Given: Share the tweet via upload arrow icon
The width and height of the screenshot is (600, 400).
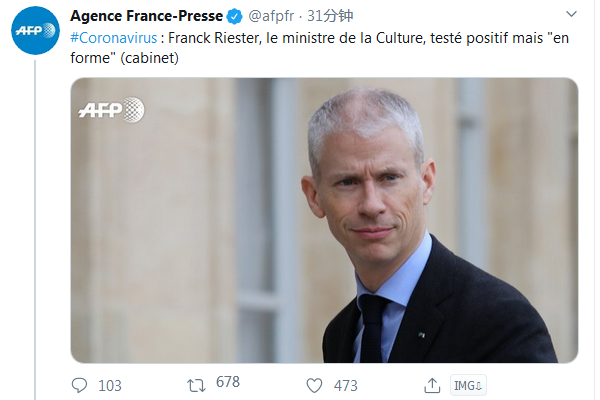Looking at the screenshot, I should point(432,385).
